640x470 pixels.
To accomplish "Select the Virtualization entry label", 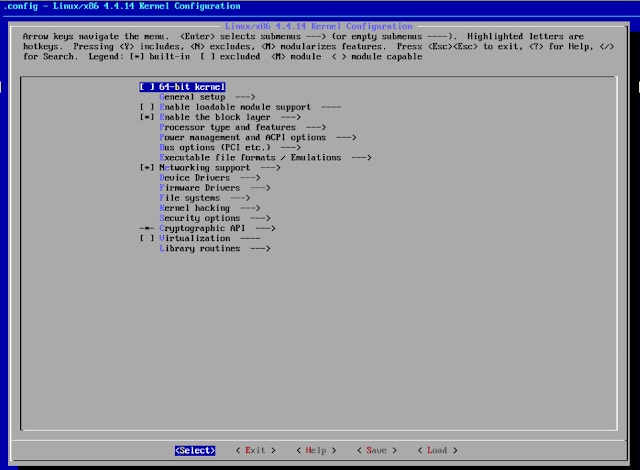I will [195, 238].
